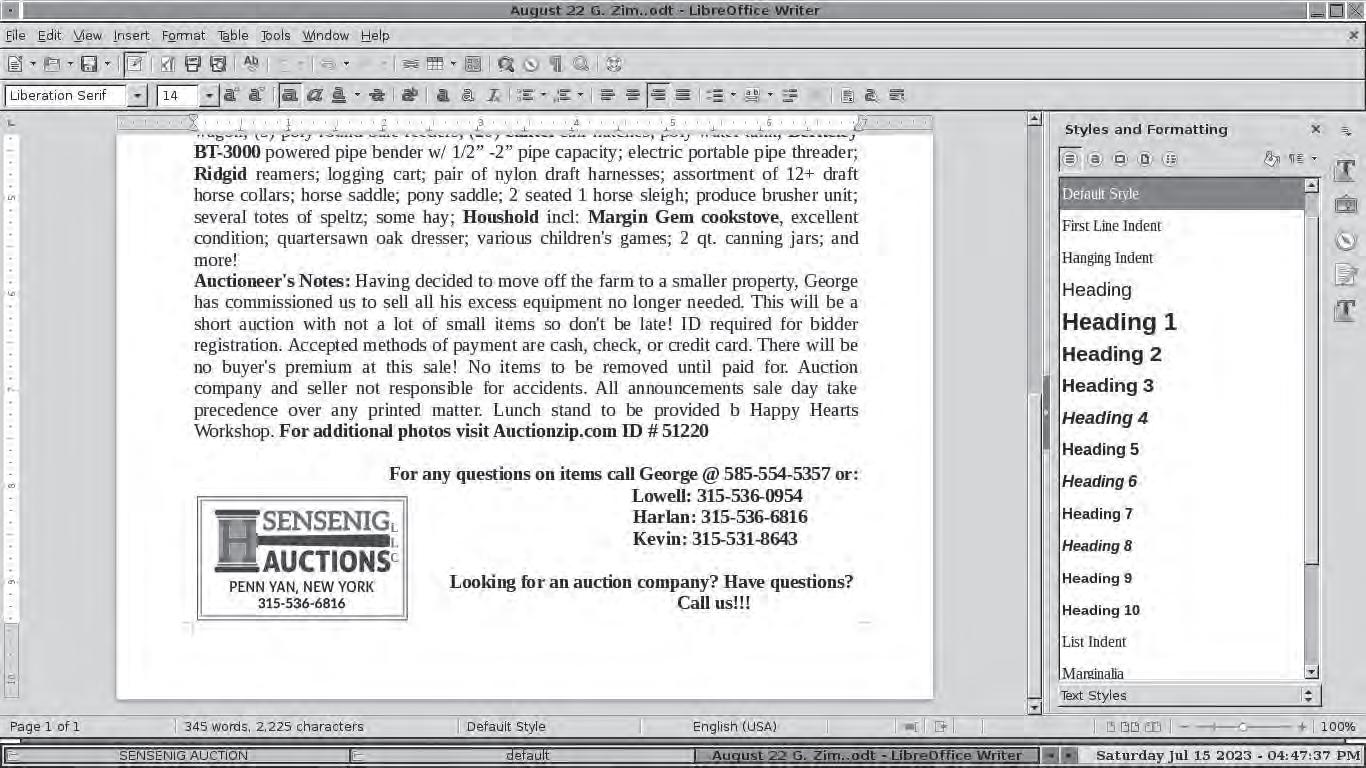Open numbered list dropdown arrow

(580, 95)
